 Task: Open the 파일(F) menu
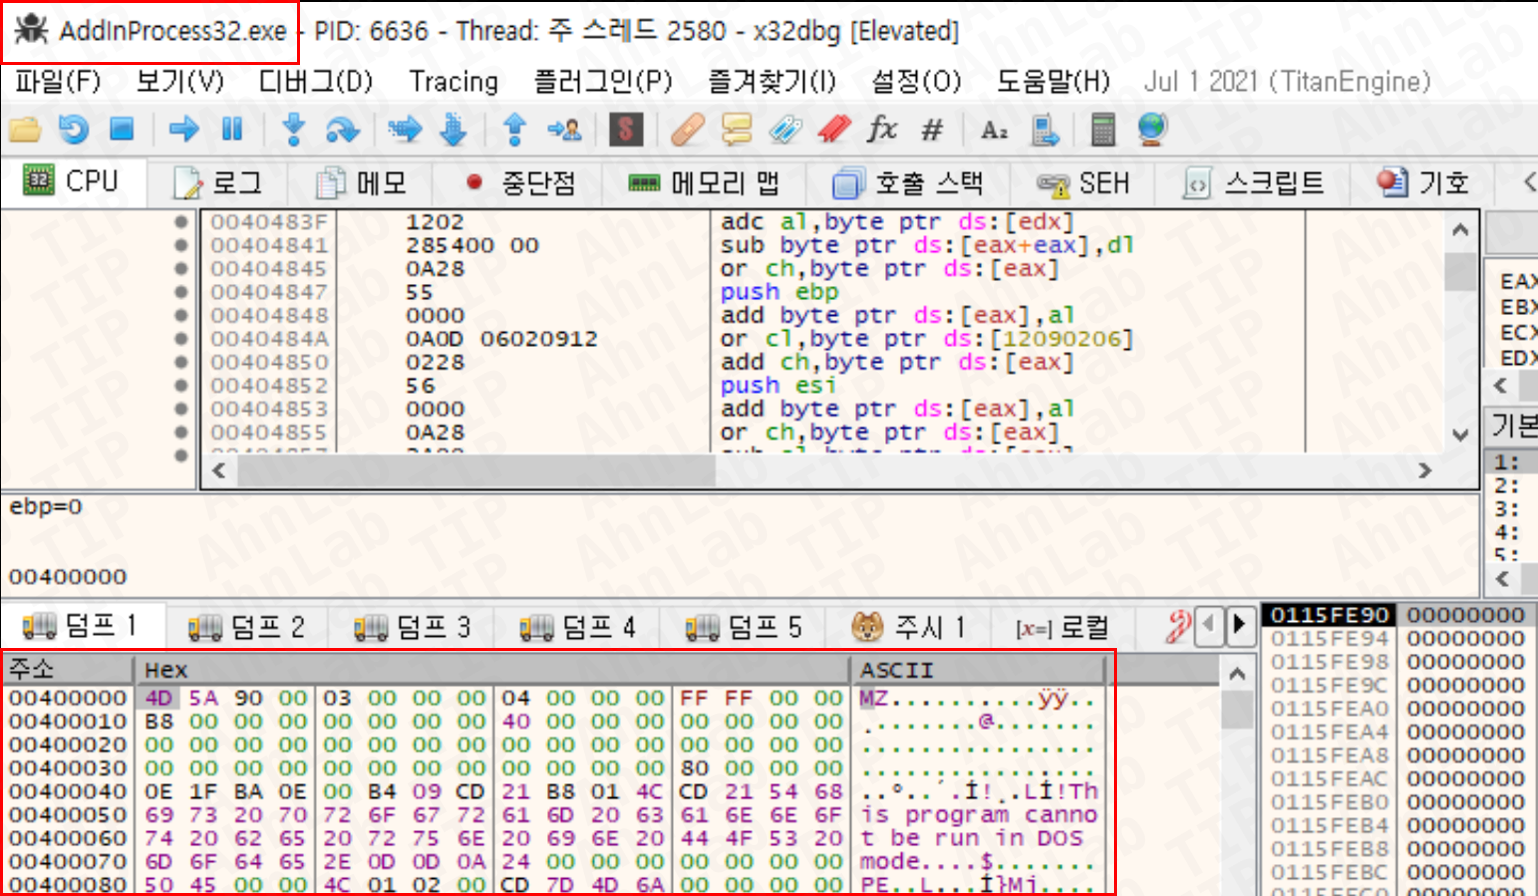tap(58, 81)
